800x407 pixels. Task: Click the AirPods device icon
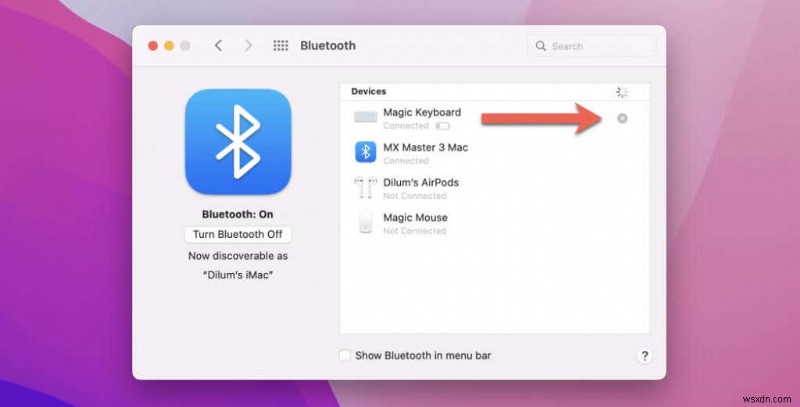coord(365,187)
